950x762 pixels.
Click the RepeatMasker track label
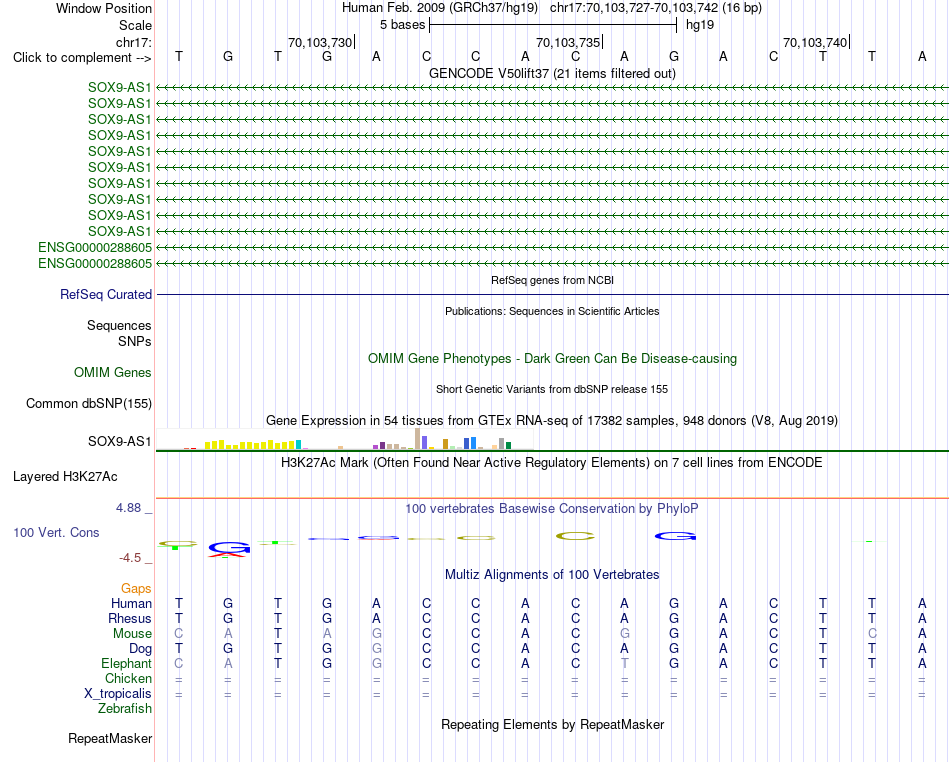[110, 739]
